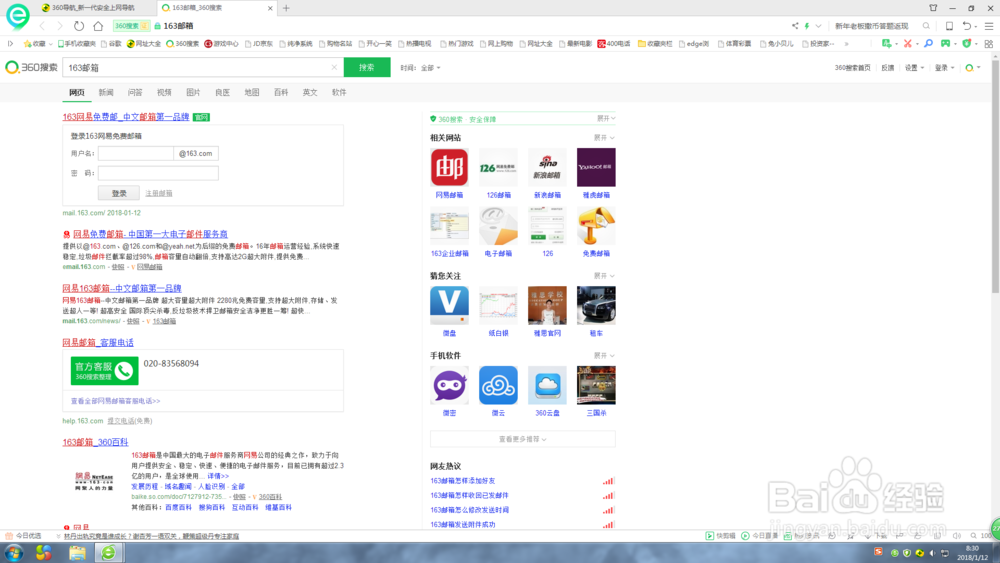Go to the browser home page icon
Screen dimensions: 1000x563
98,26
